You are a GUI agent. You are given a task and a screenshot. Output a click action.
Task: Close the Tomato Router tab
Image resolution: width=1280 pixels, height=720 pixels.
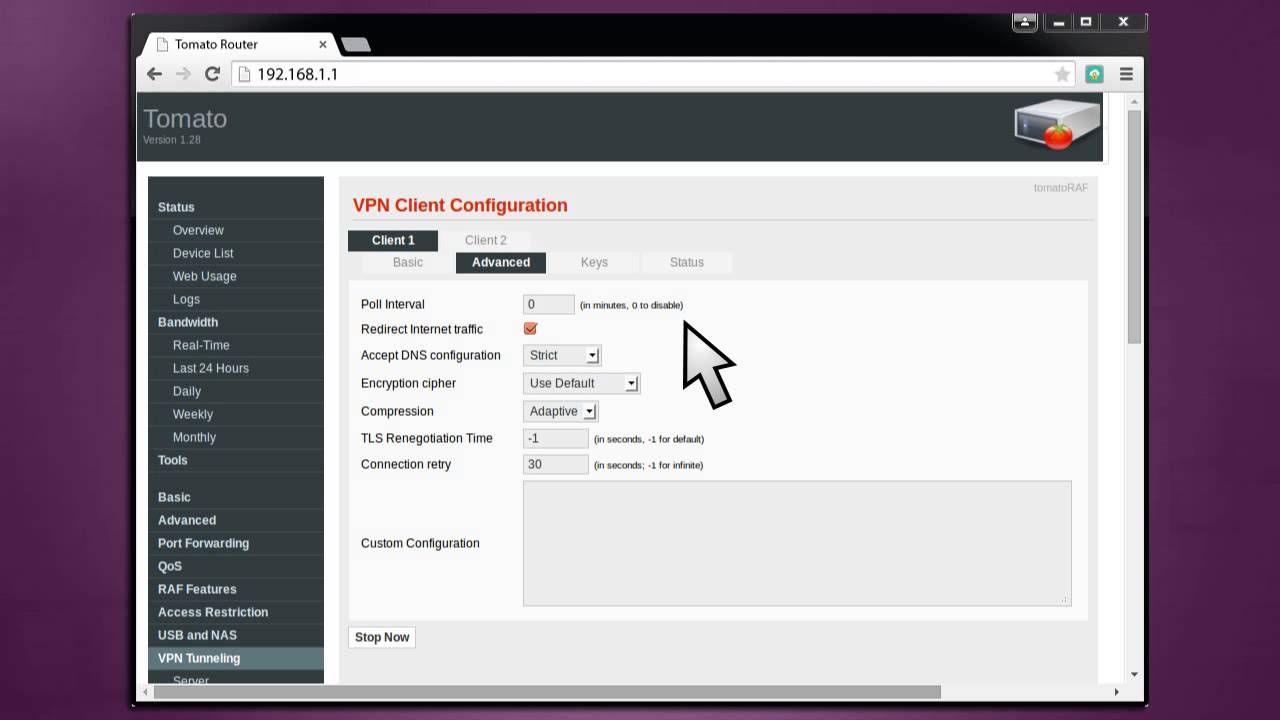pyautogui.click(x=323, y=44)
